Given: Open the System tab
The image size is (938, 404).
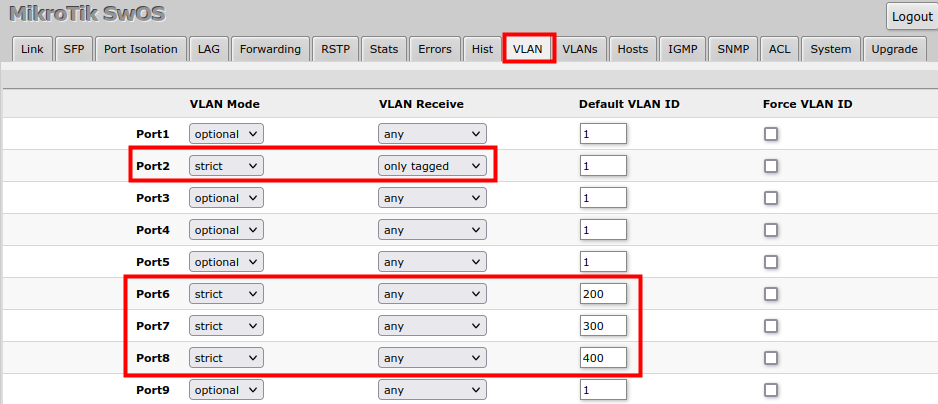Looking at the screenshot, I should (831, 49).
